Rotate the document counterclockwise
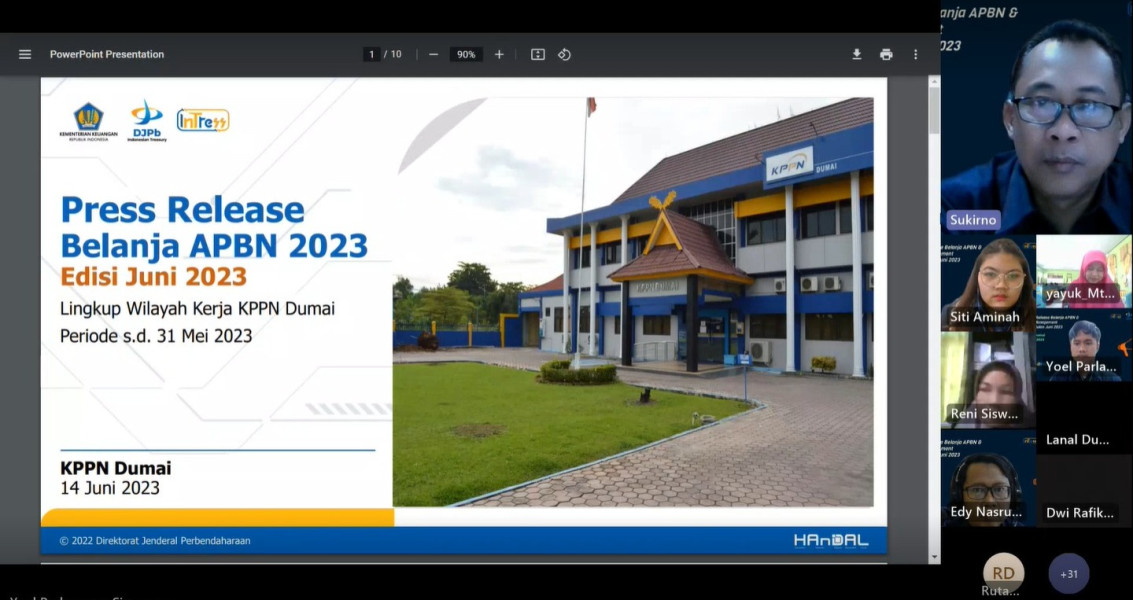 tap(565, 55)
